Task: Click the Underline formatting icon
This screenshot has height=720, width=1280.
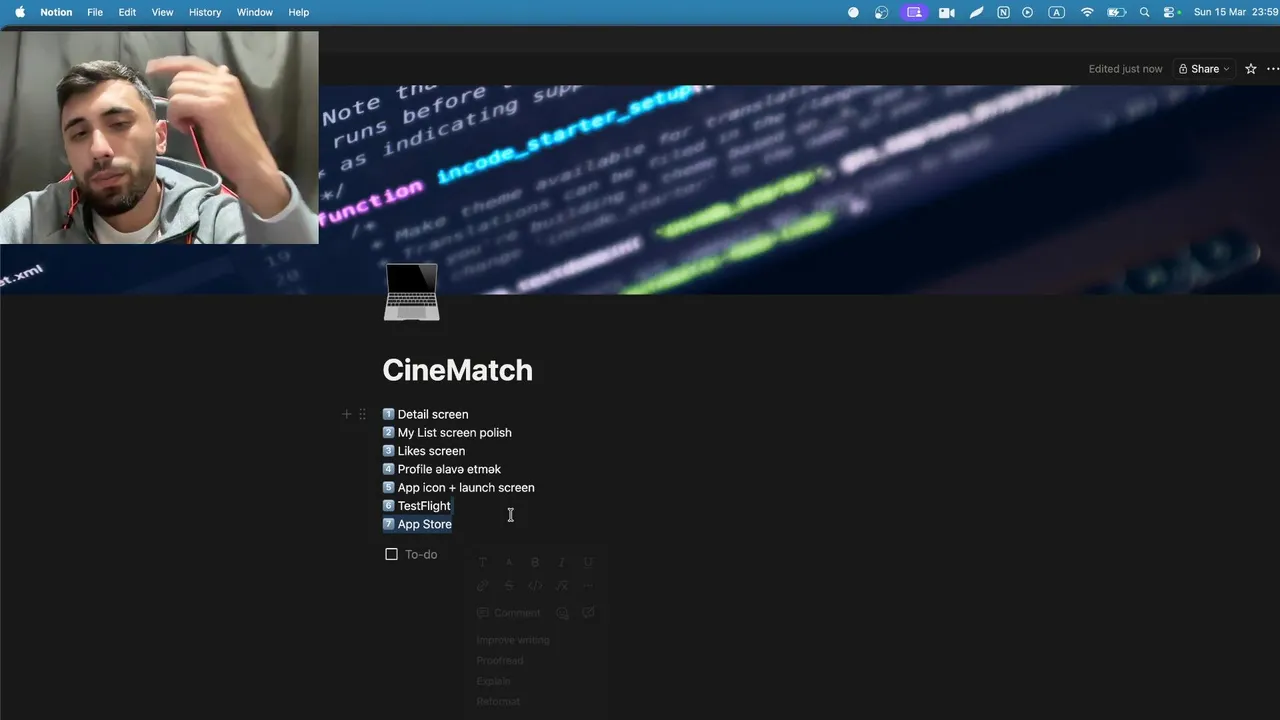Action: tap(588, 562)
